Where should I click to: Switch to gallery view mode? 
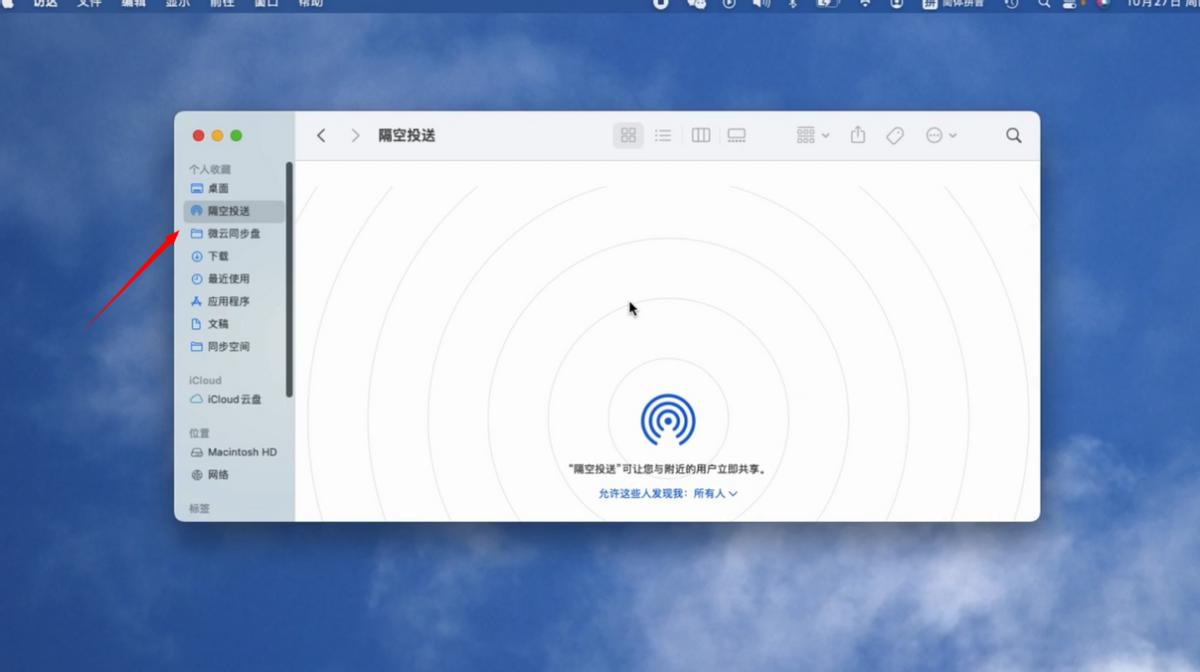pos(737,135)
